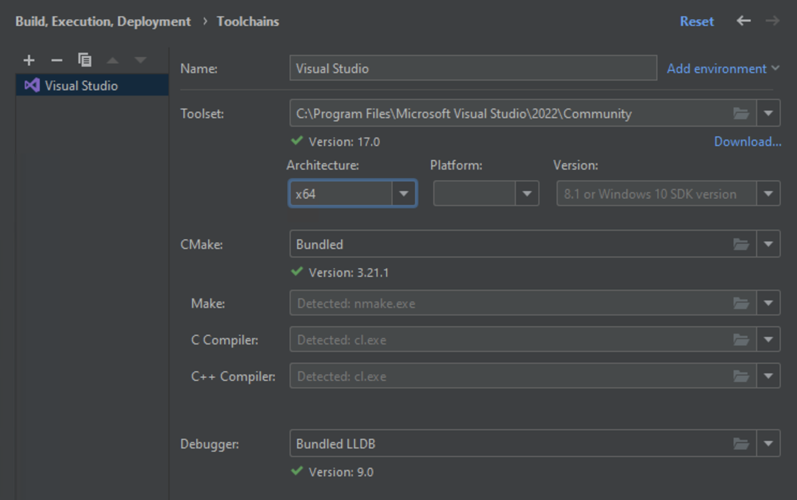The height and width of the screenshot is (500, 797).
Task: Click the plus icon to add toolchain
Action: point(29,60)
